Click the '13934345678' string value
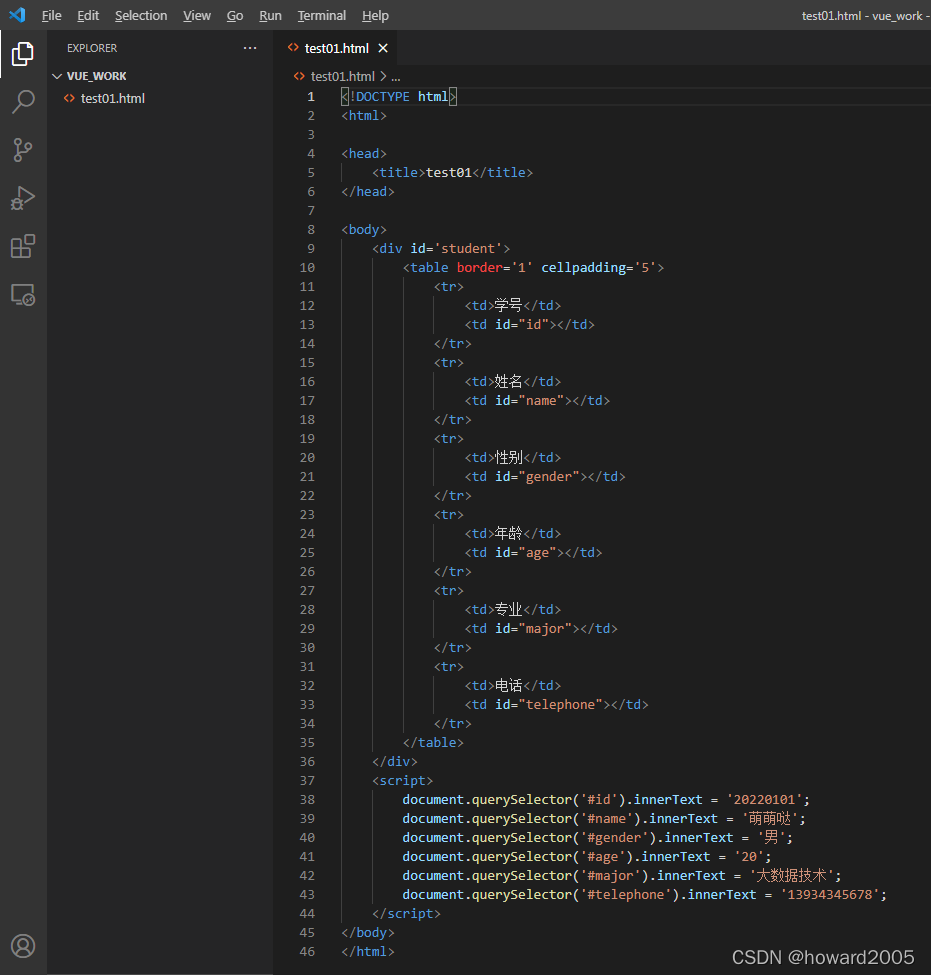This screenshot has width=931, height=975. pos(830,895)
